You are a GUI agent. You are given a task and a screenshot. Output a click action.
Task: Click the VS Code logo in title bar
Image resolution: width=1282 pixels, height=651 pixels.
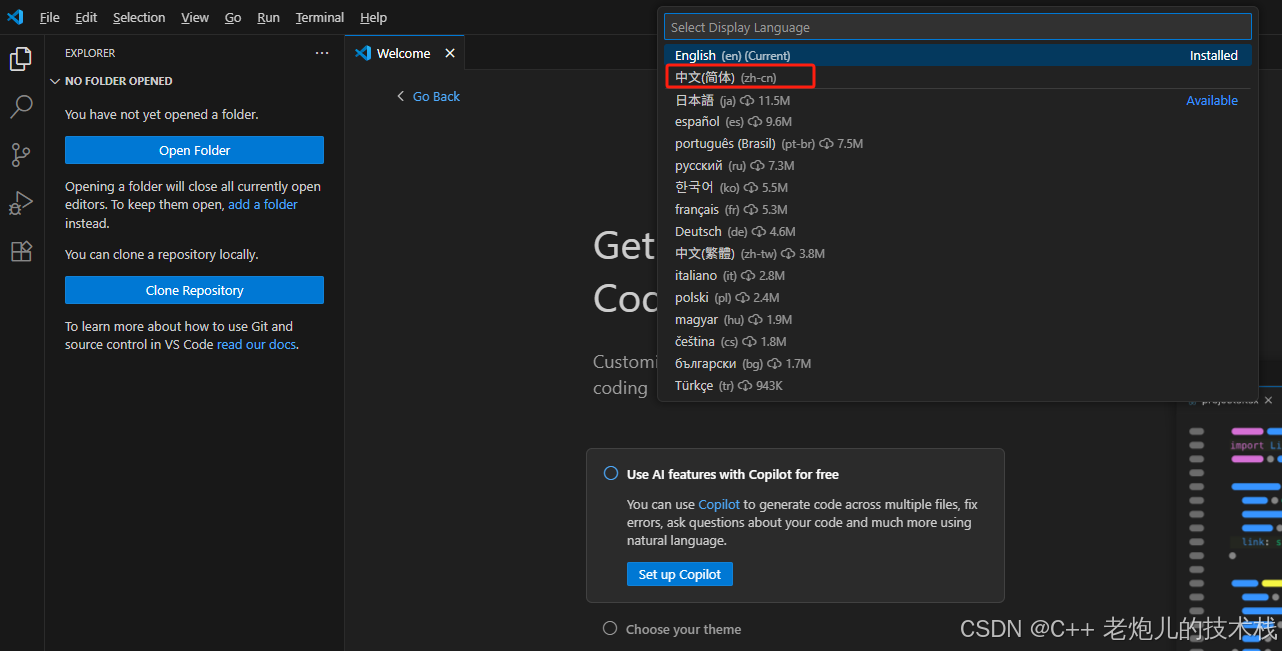15,17
